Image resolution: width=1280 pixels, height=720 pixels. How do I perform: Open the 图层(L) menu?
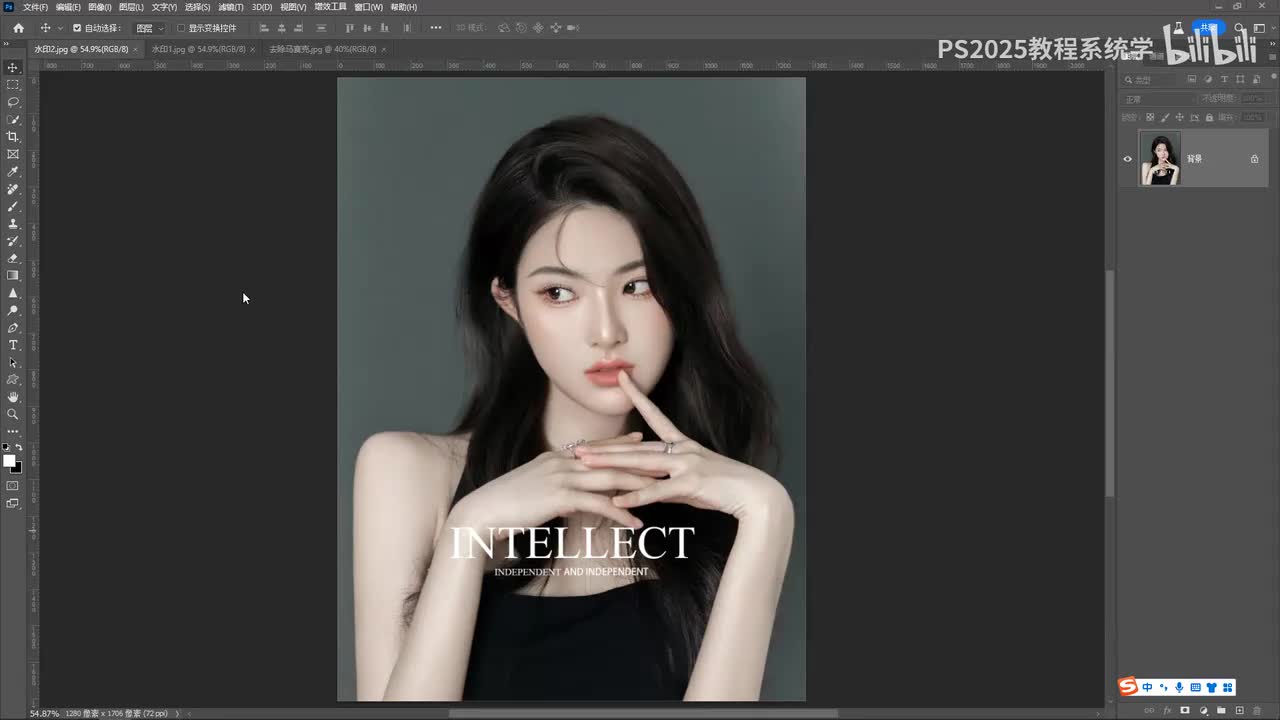pos(131,7)
